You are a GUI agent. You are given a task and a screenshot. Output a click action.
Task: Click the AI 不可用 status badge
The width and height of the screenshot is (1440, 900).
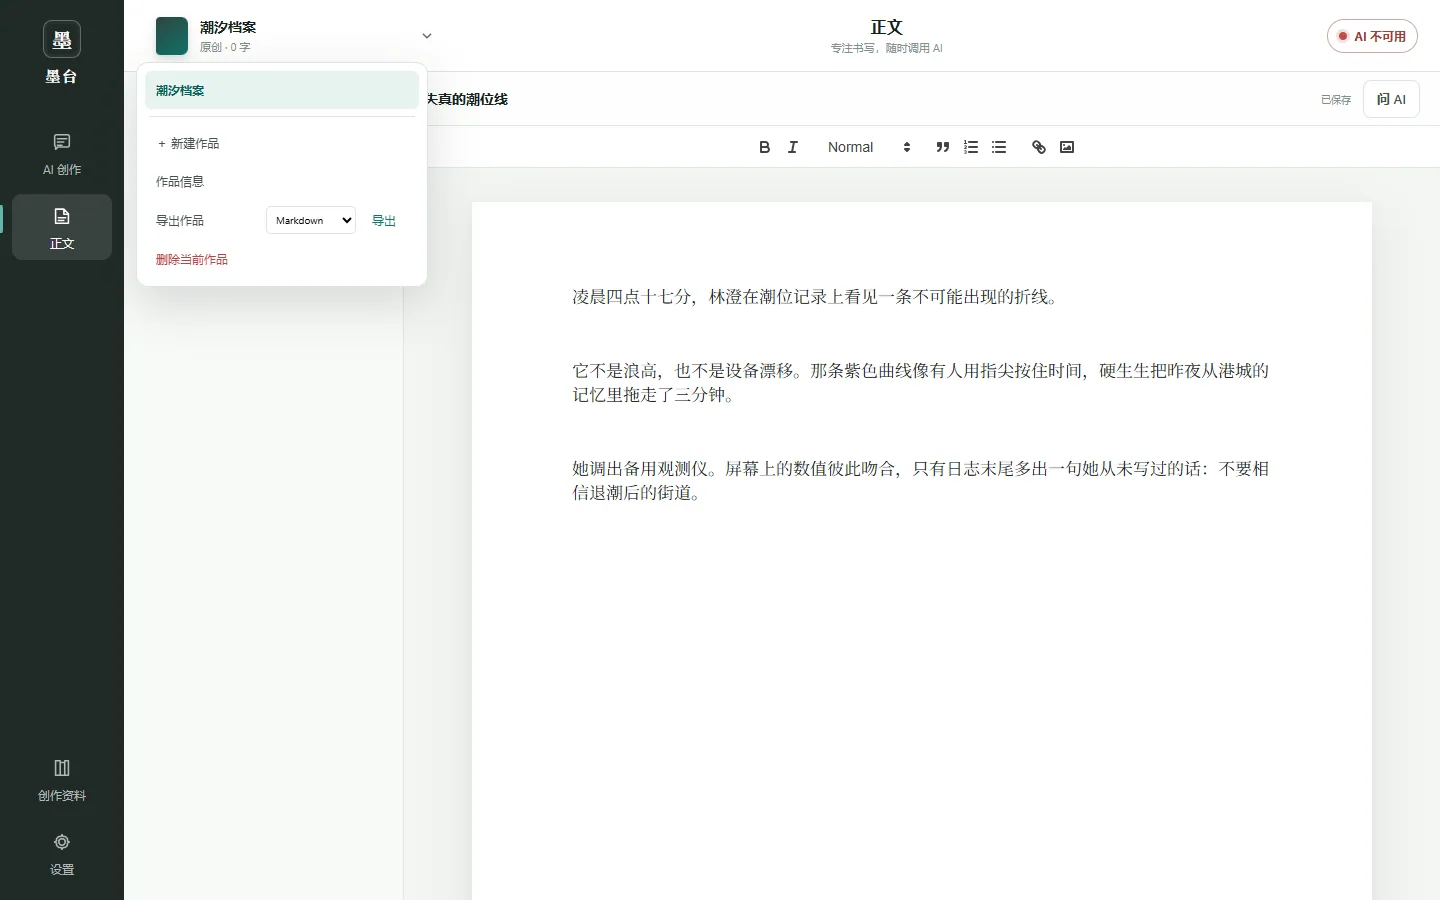[x=1372, y=36]
